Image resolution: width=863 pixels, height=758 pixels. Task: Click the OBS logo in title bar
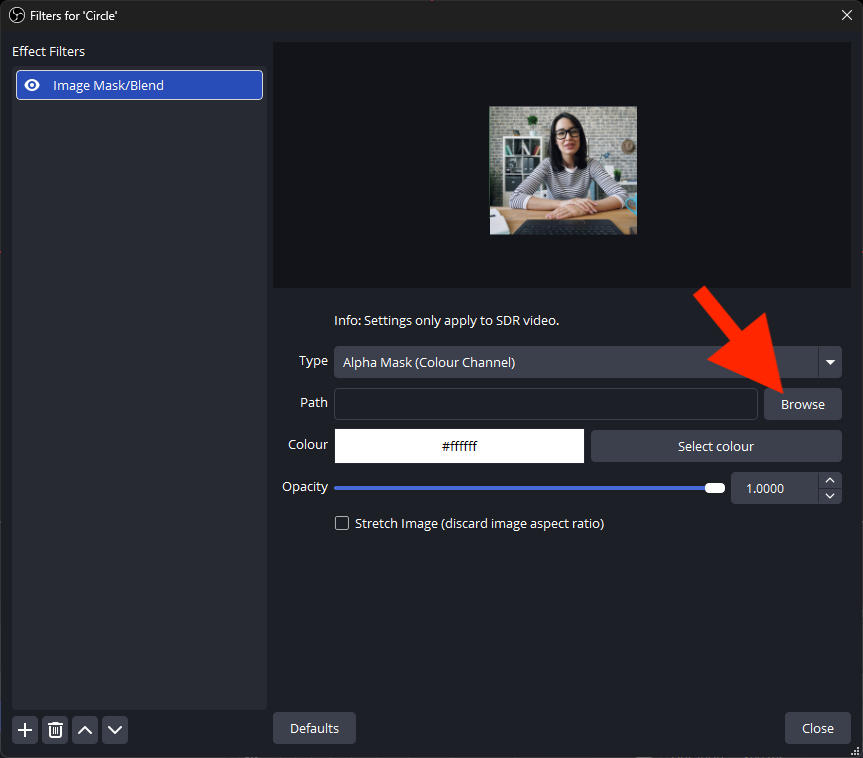[x=16, y=15]
